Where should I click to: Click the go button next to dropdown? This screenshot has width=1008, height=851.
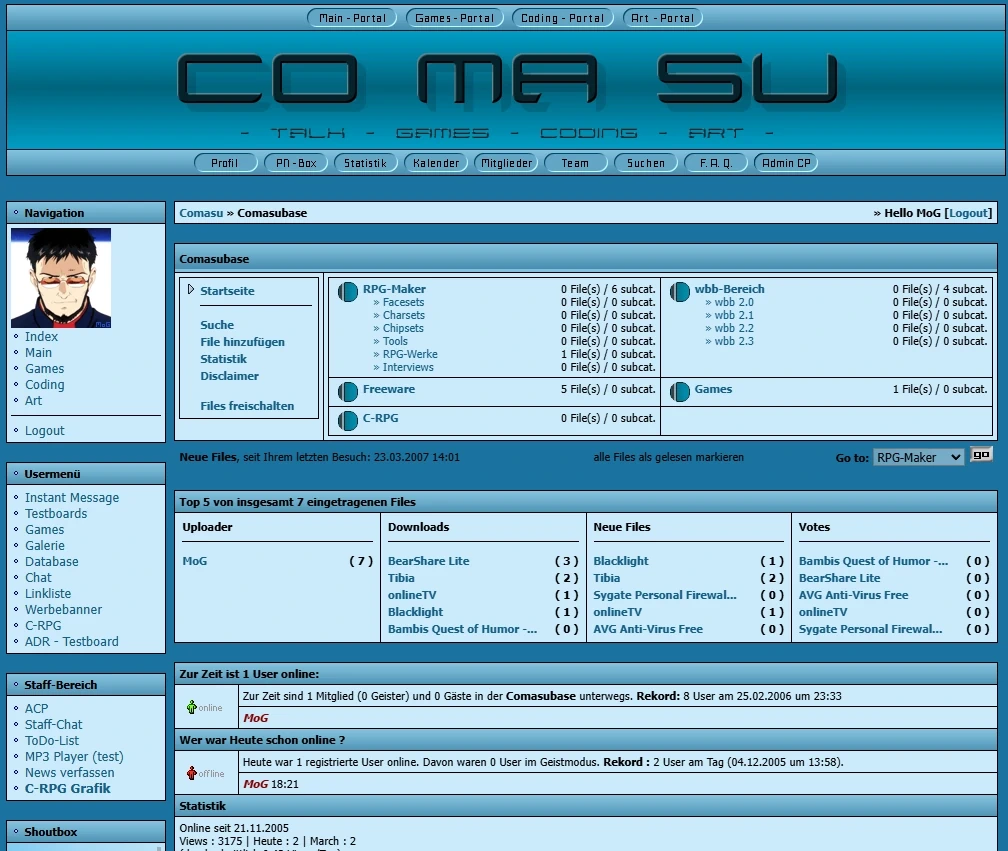pos(981,455)
